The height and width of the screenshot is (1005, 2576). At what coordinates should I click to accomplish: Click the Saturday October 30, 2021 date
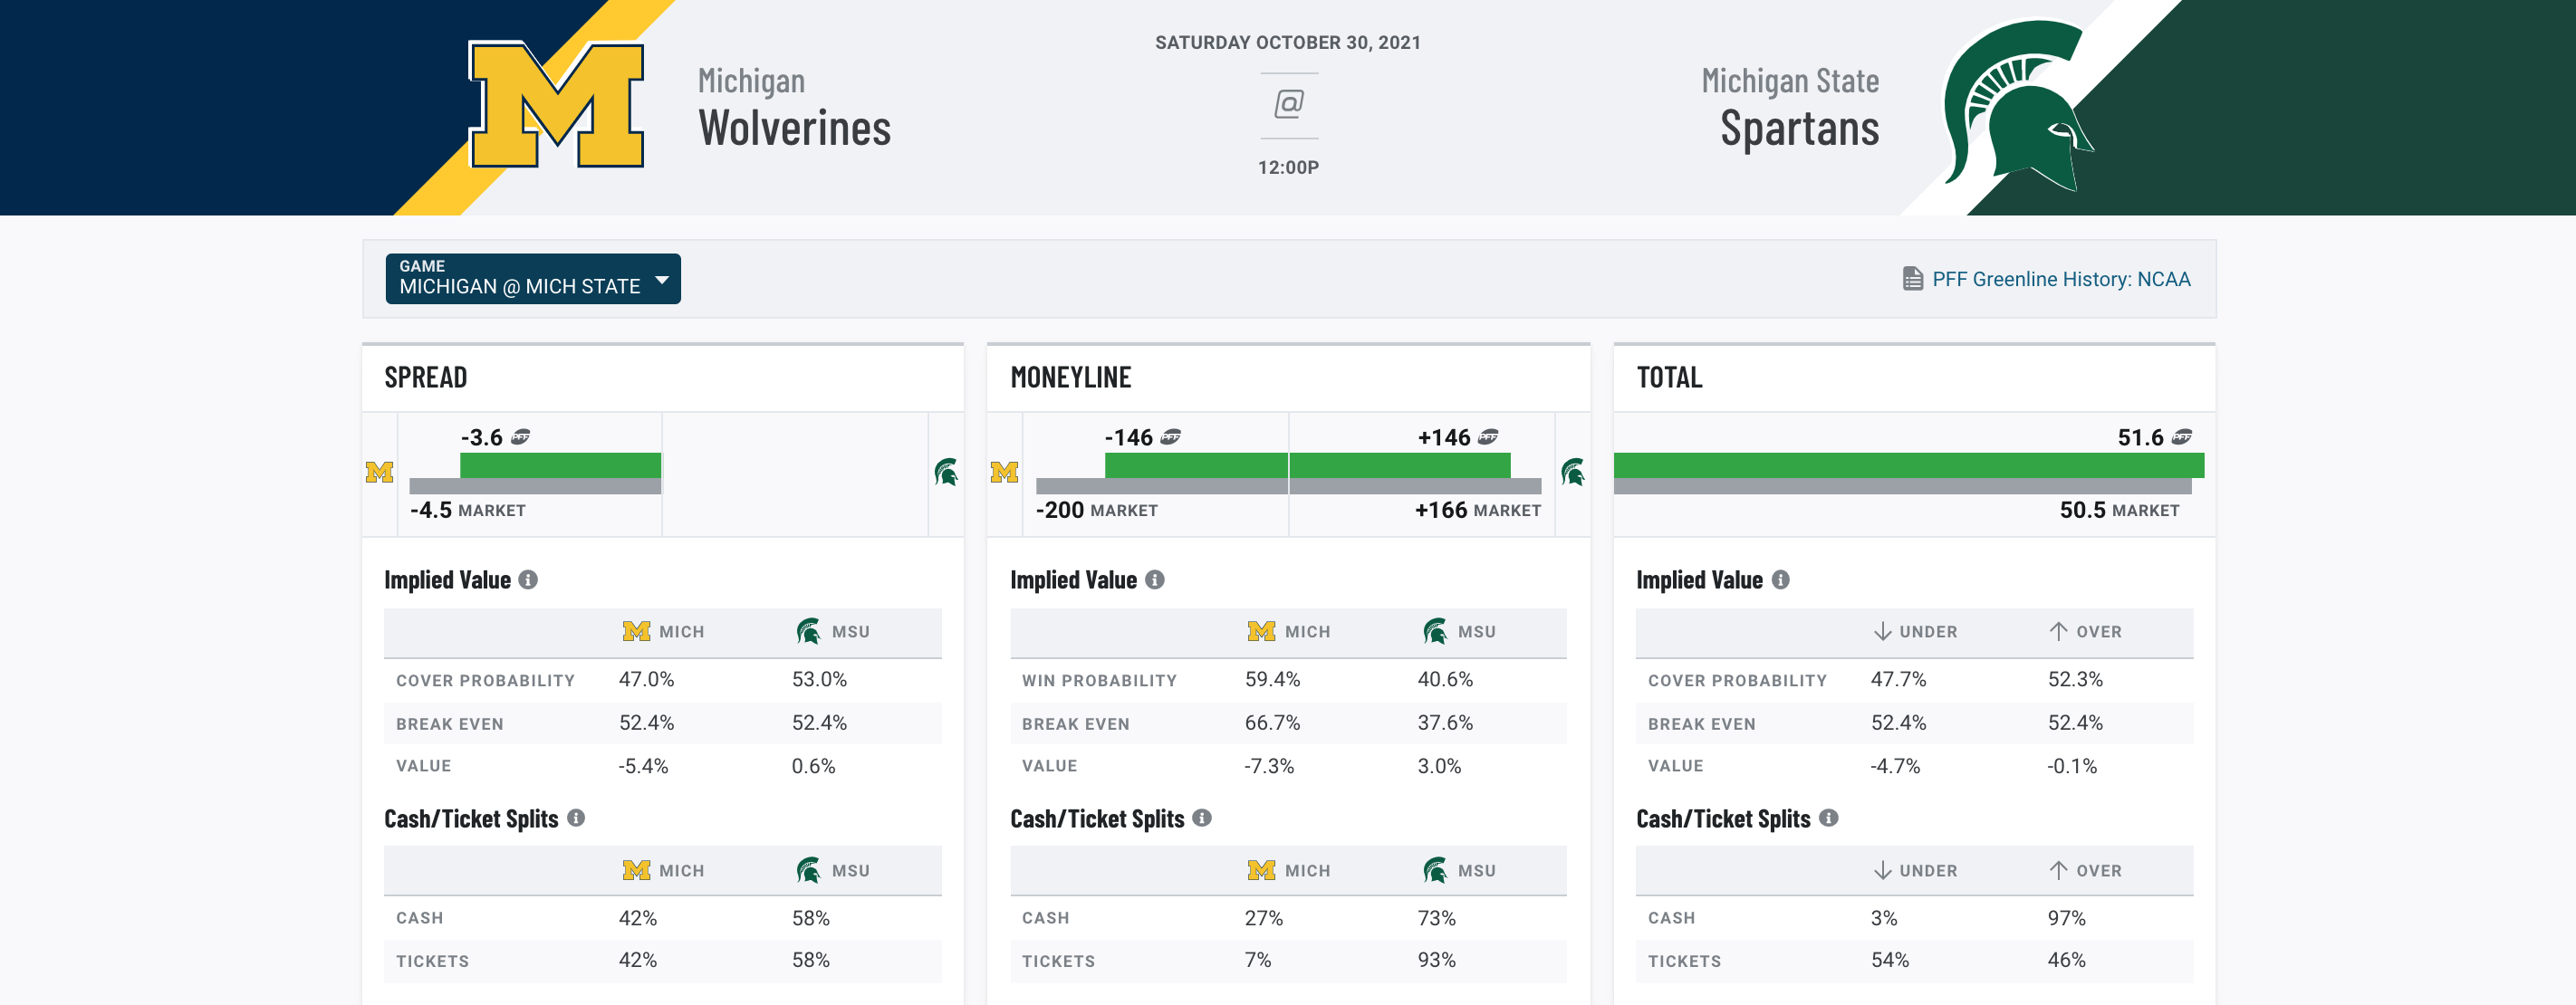[x=1288, y=43]
